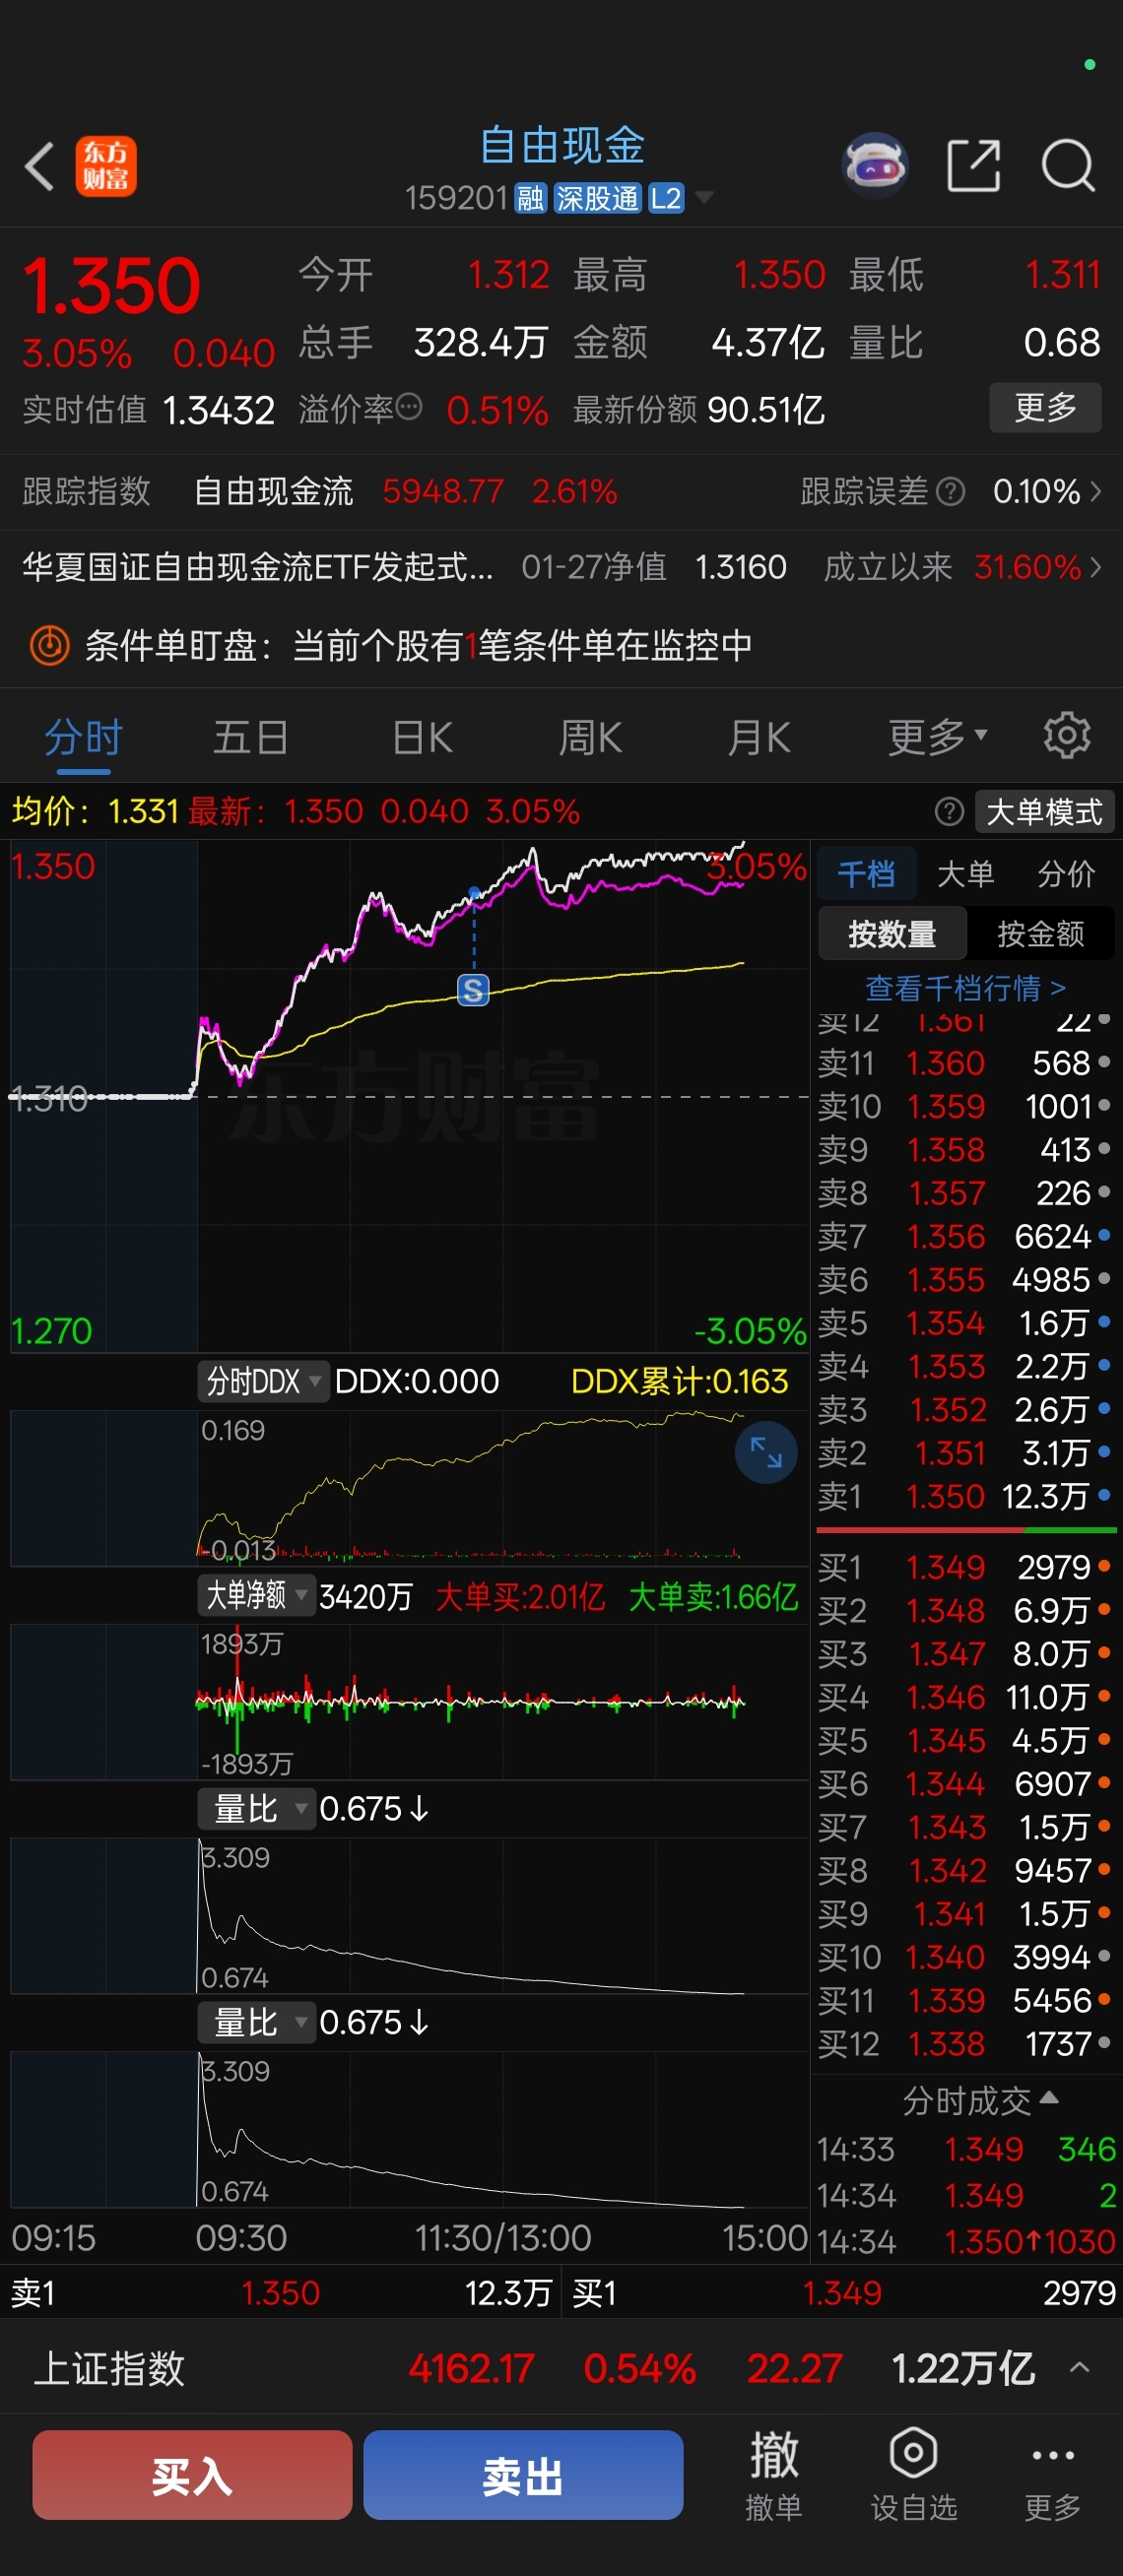Select 买4 1.346 11.0万 row

click(966, 1697)
